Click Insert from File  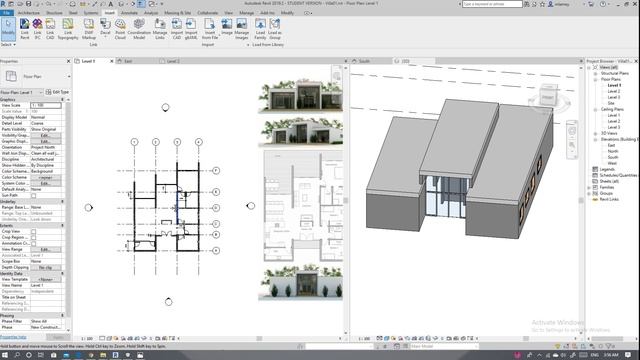coord(210,29)
